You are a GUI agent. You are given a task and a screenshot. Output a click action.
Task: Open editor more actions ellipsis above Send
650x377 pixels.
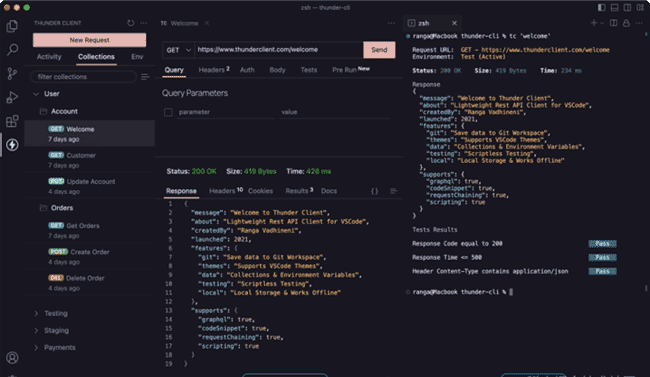coord(391,23)
